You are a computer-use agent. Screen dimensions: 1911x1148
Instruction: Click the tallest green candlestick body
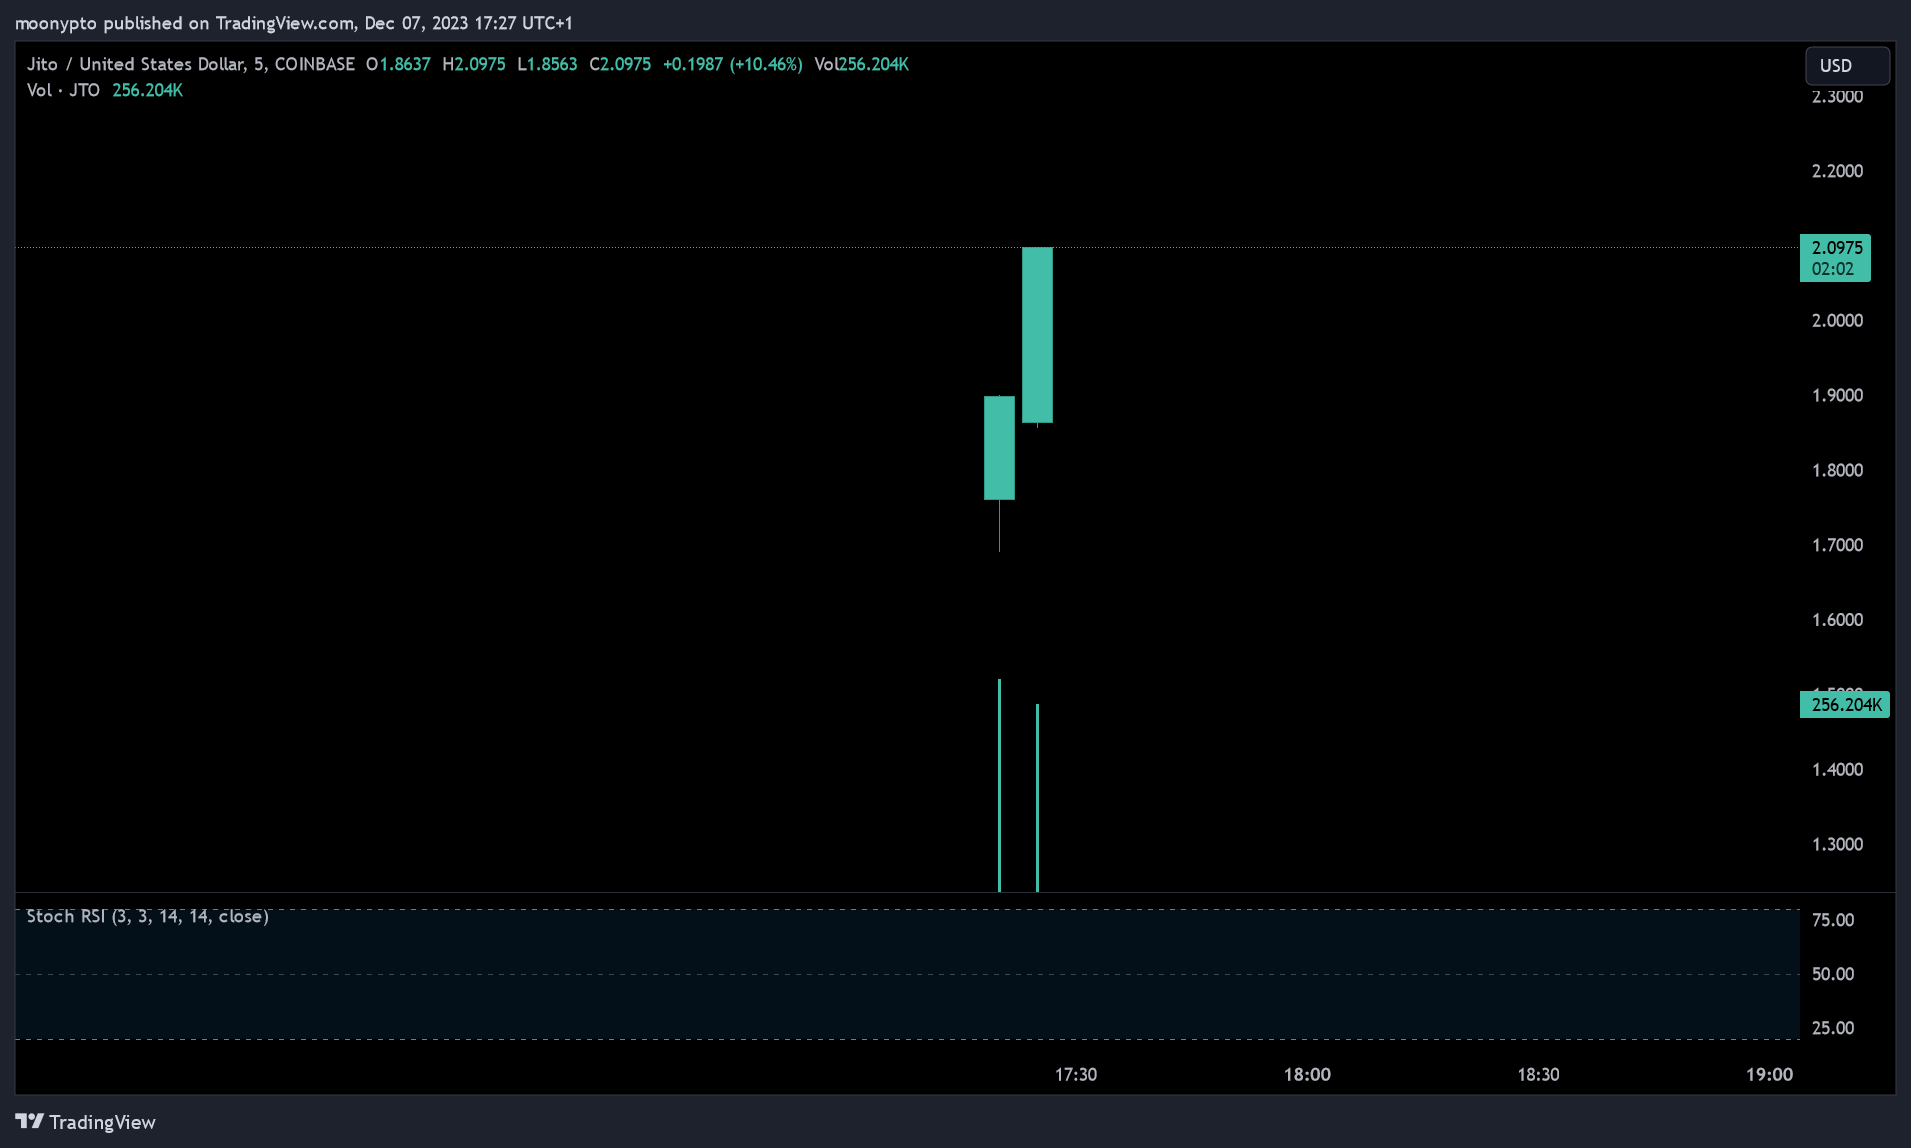pos(1037,335)
